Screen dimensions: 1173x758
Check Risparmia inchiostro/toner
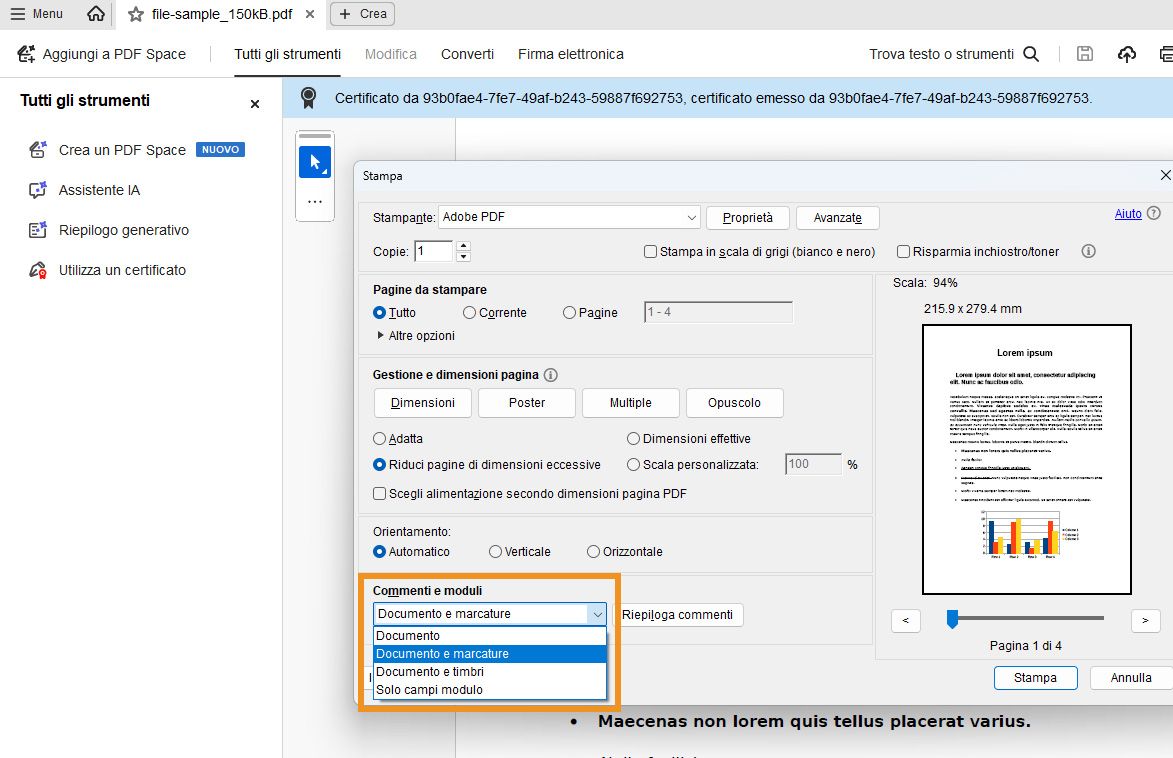pyautogui.click(x=904, y=251)
